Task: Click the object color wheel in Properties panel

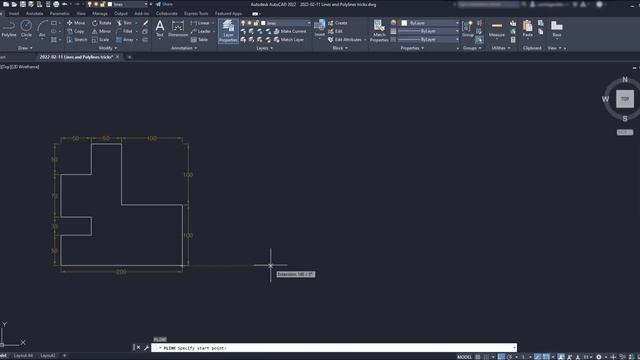Action: pos(393,23)
